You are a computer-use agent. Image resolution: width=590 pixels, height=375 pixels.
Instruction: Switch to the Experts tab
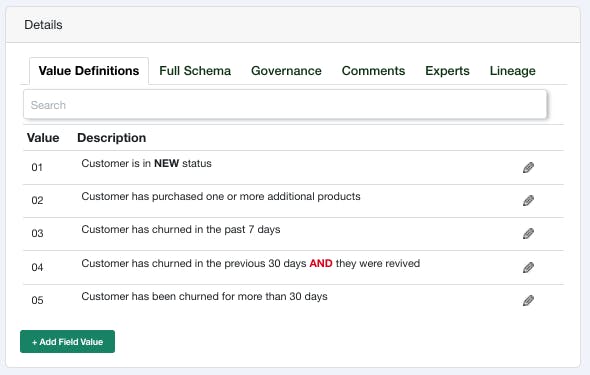447,71
